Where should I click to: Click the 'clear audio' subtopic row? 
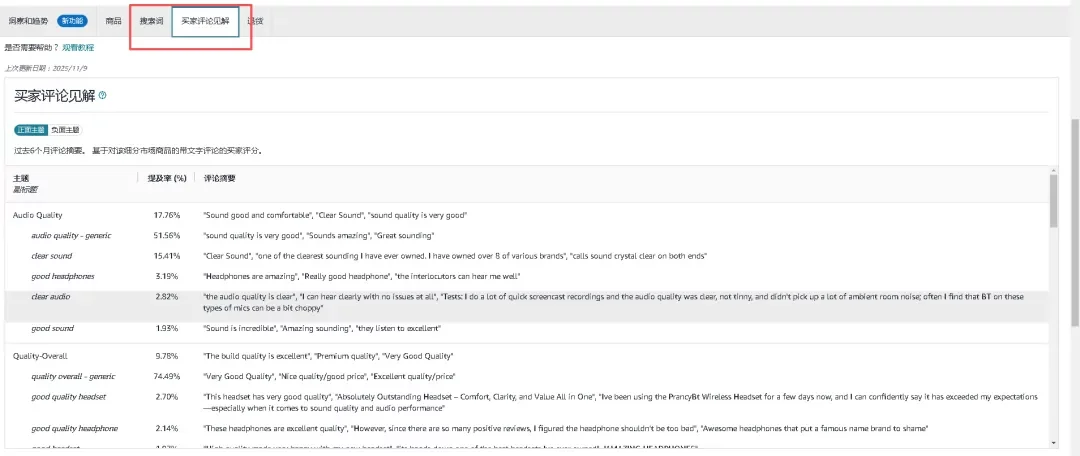[x=51, y=297]
